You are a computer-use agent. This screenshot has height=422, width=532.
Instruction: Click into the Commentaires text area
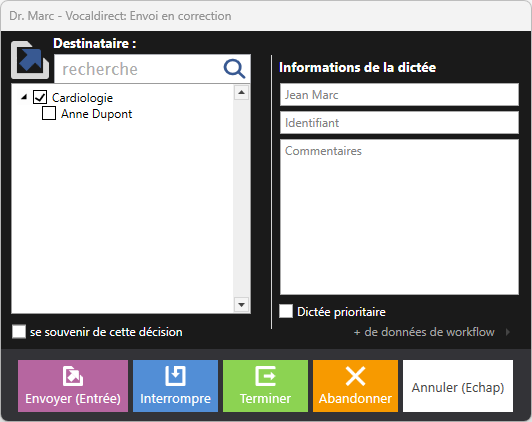pyautogui.click(x=399, y=217)
